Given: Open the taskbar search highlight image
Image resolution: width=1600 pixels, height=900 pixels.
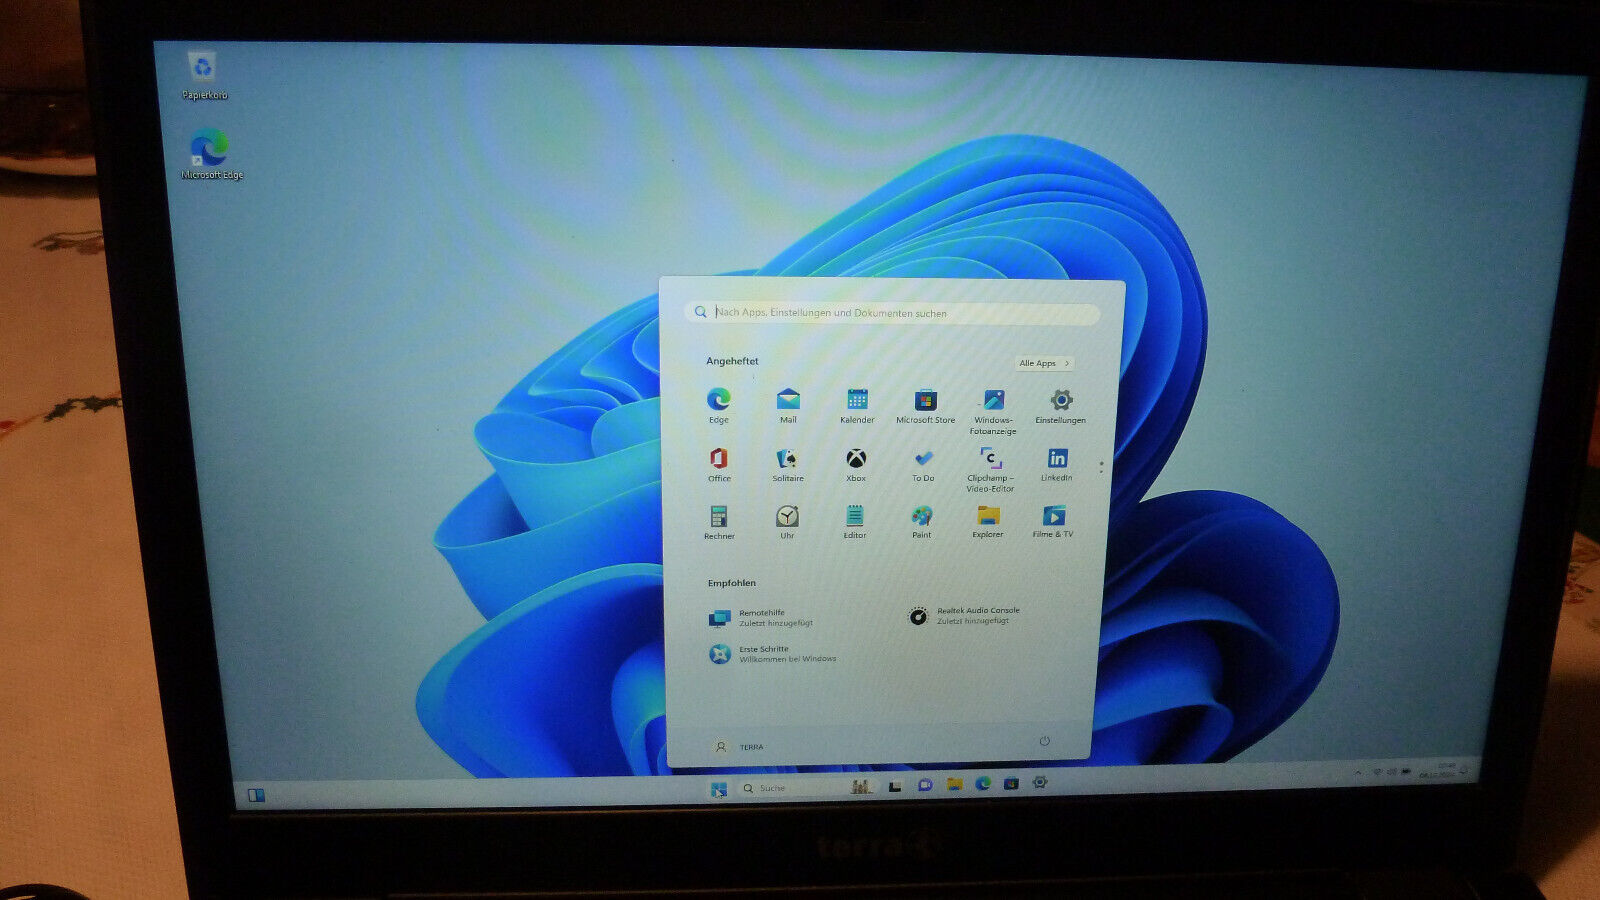Looking at the screenshot, I should [861, 787].
